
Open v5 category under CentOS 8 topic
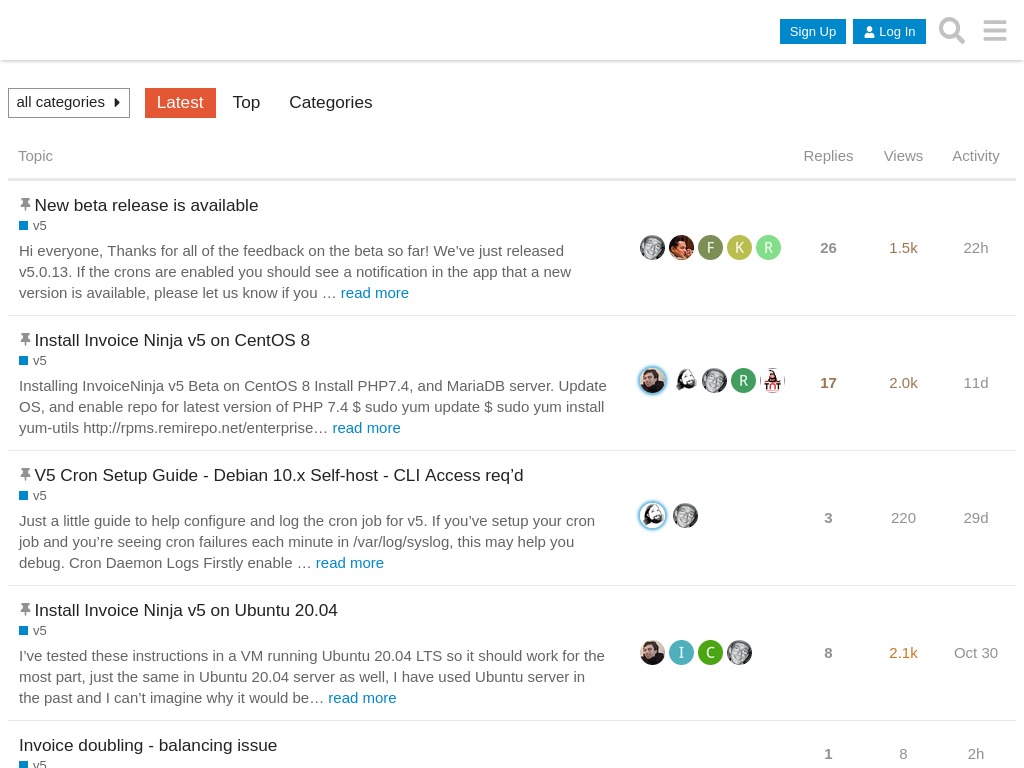click(40, 360)
